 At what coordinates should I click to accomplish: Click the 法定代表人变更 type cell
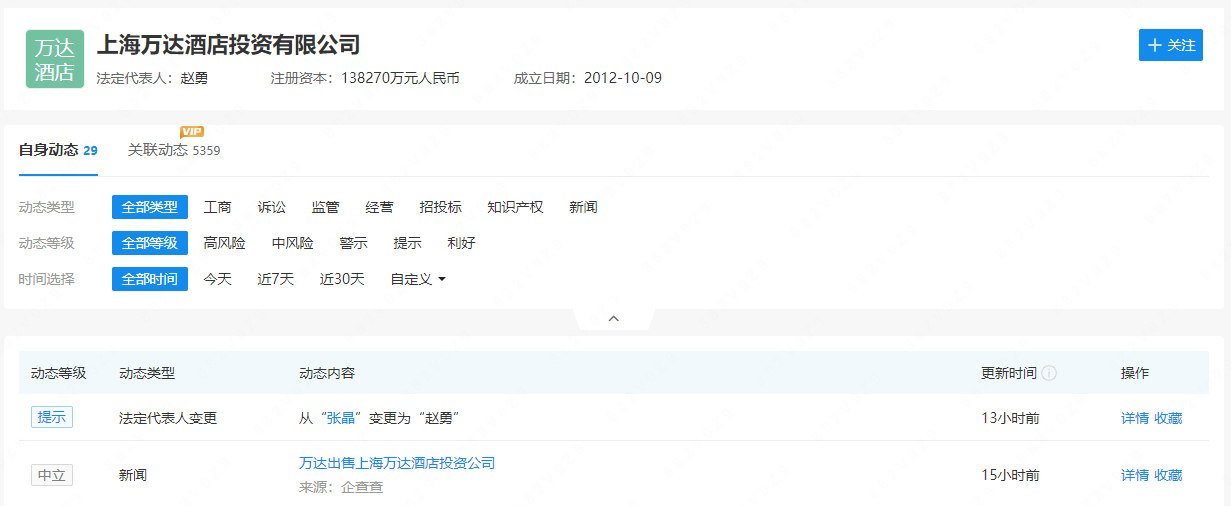pyautogui.click(x=168, y=418)
